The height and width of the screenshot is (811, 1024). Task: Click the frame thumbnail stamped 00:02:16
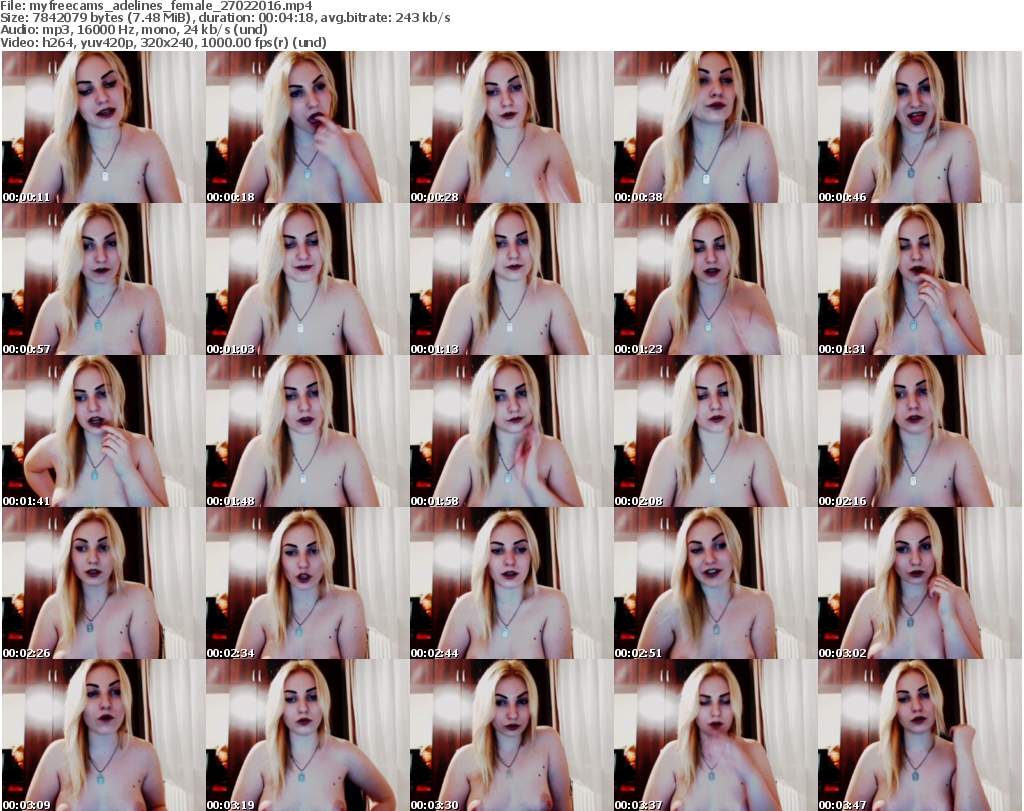(x=920, y=431)
